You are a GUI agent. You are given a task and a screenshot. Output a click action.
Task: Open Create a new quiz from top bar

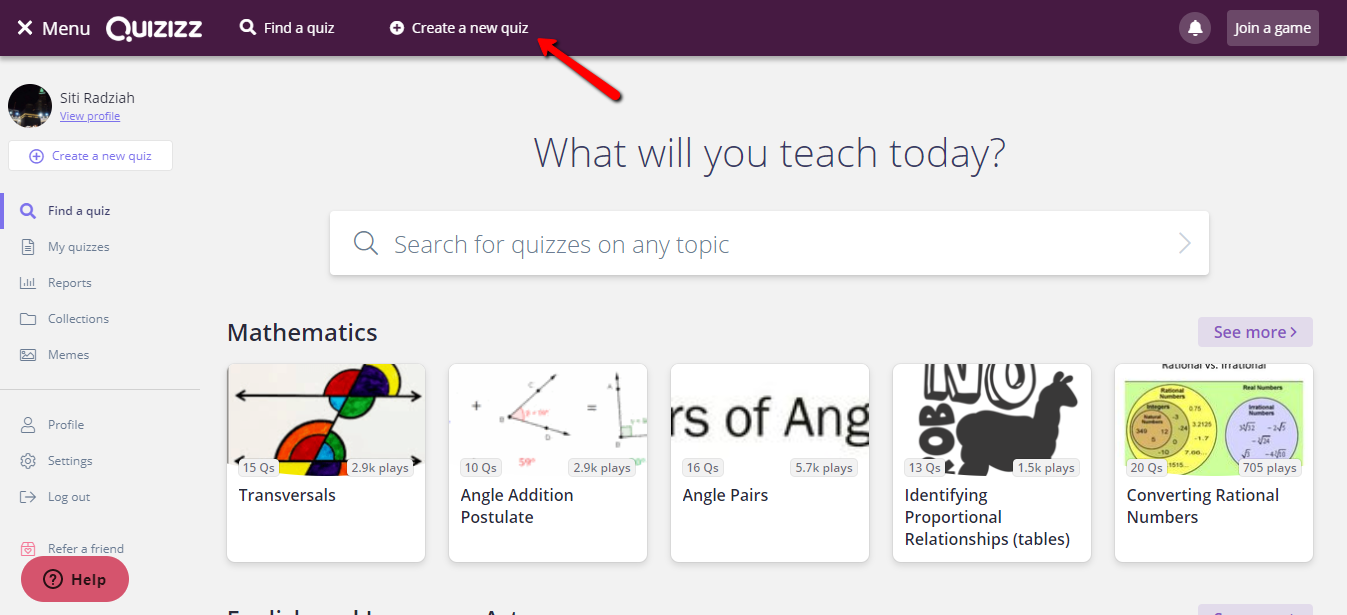(457, 27)
